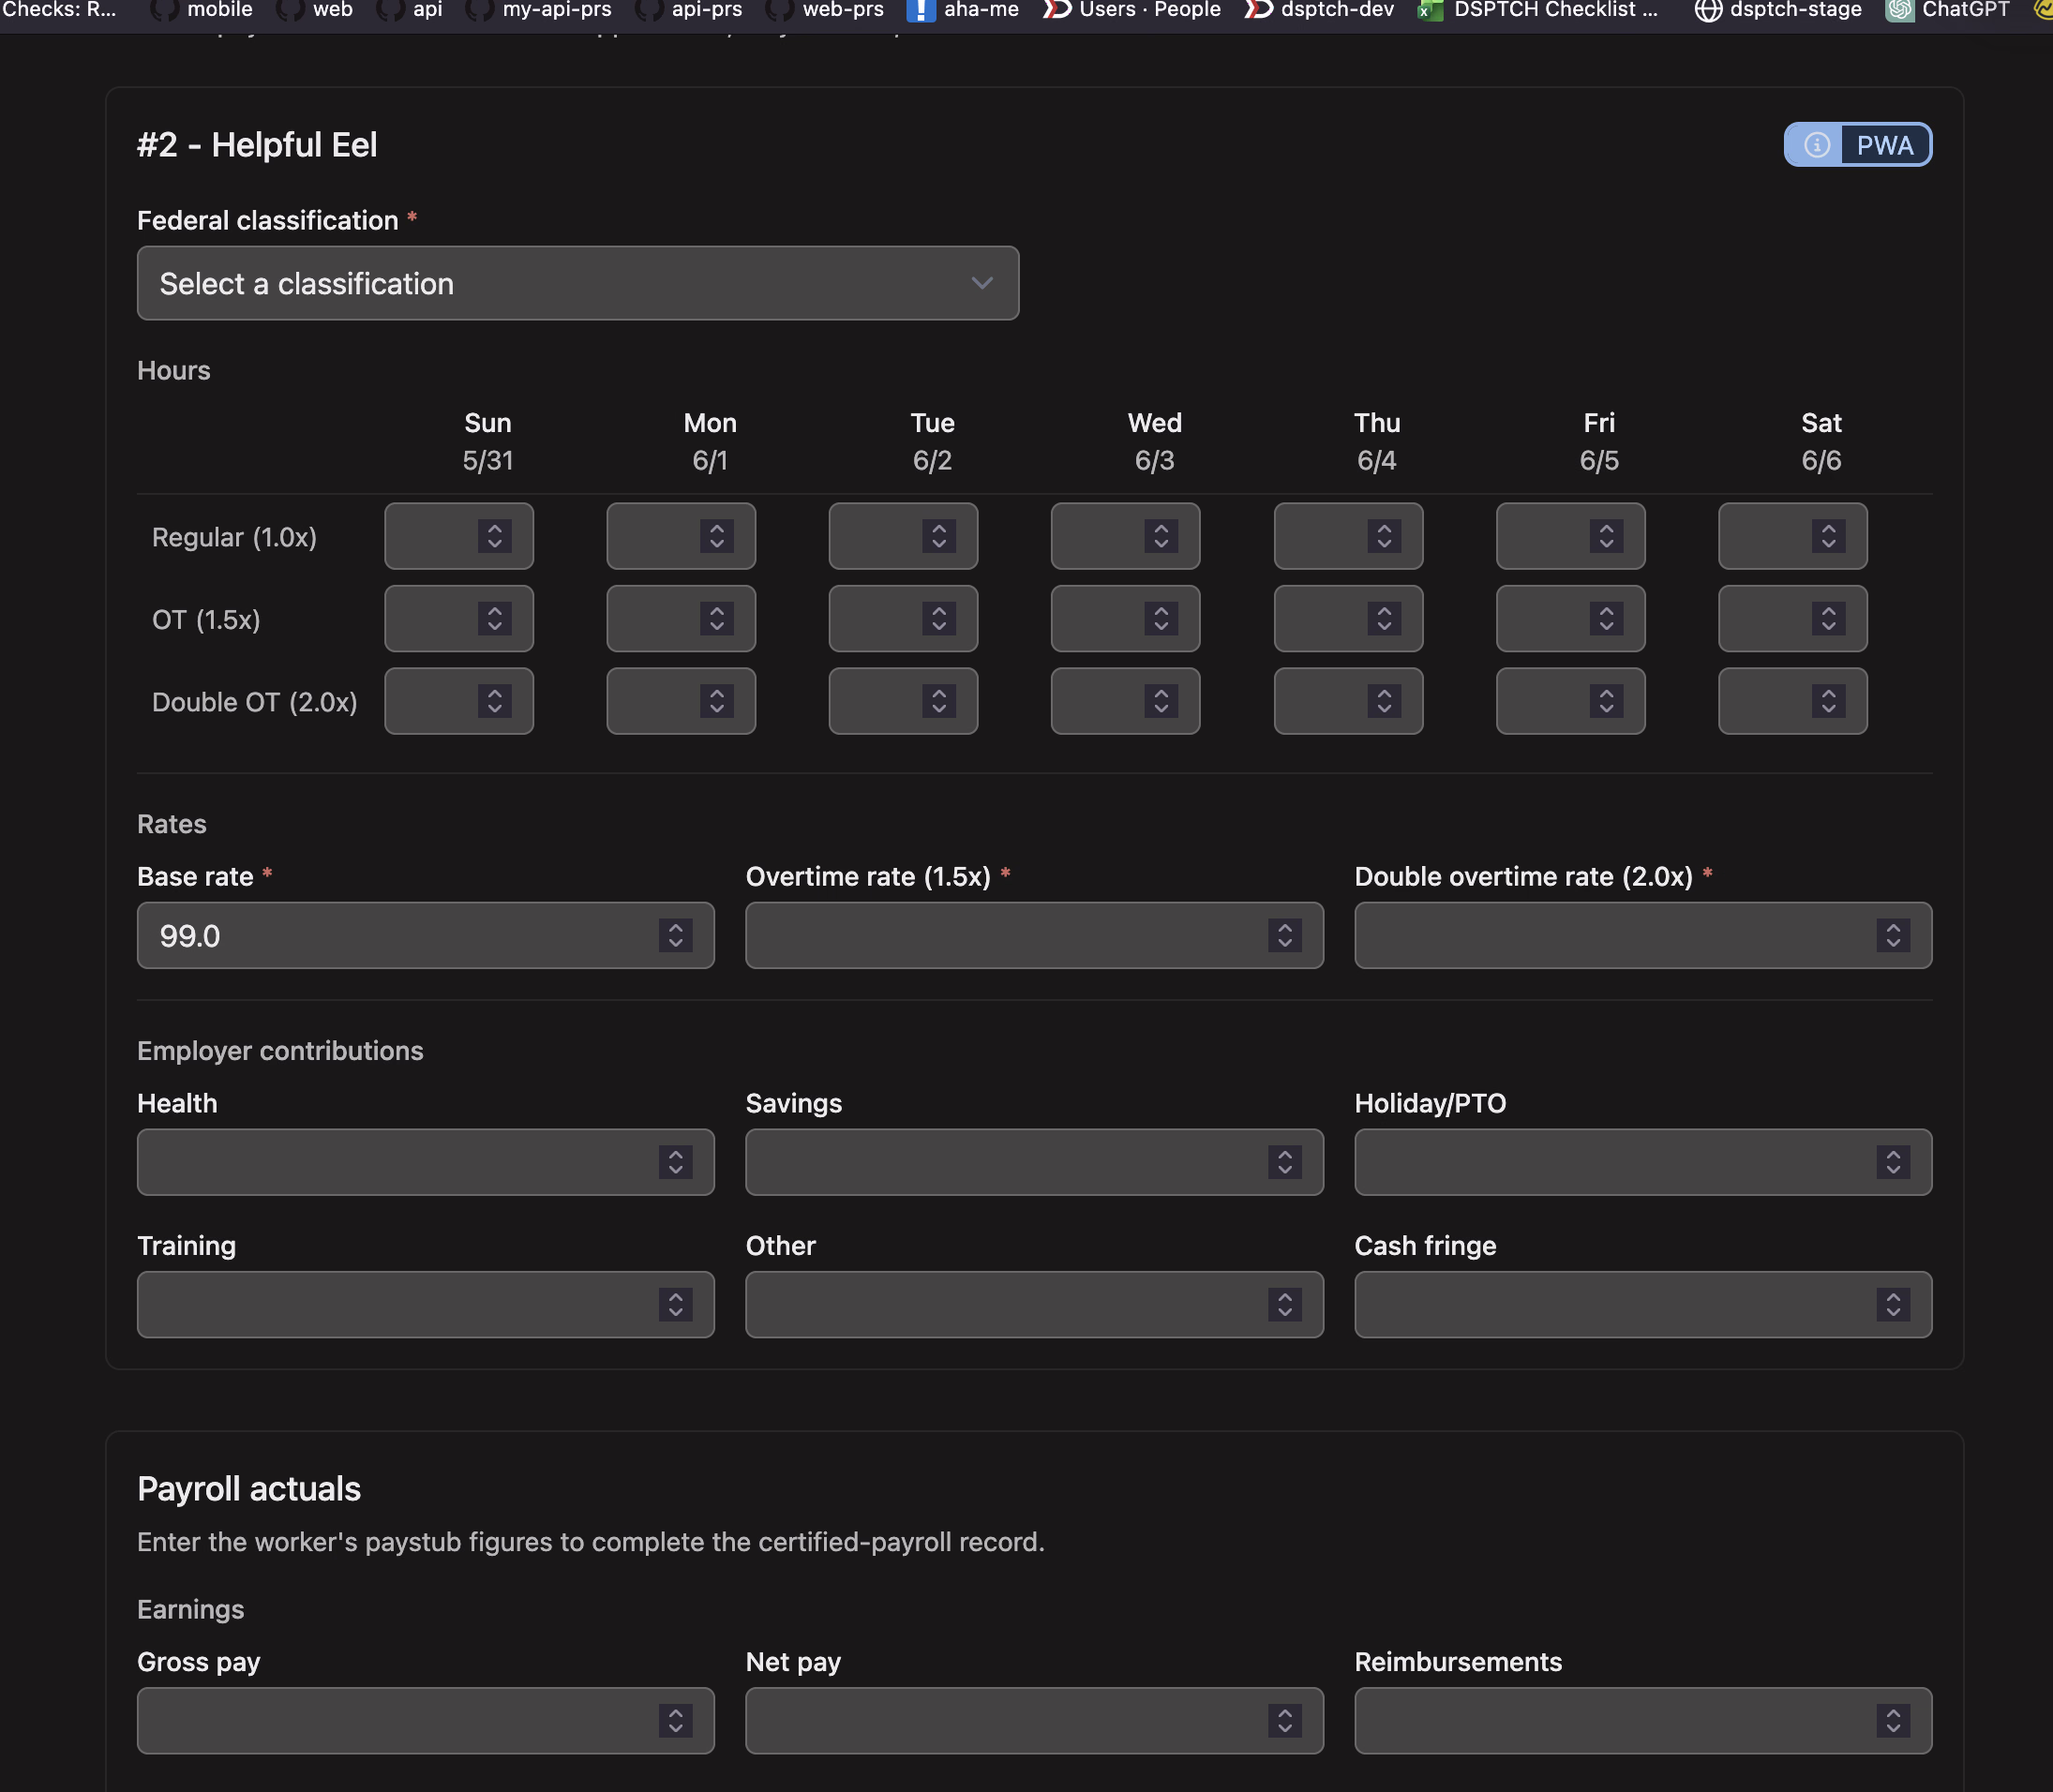Screen dimensions: 2053x1792
Task: Click the Training stepper arrows
Action: click(676, 1304)
